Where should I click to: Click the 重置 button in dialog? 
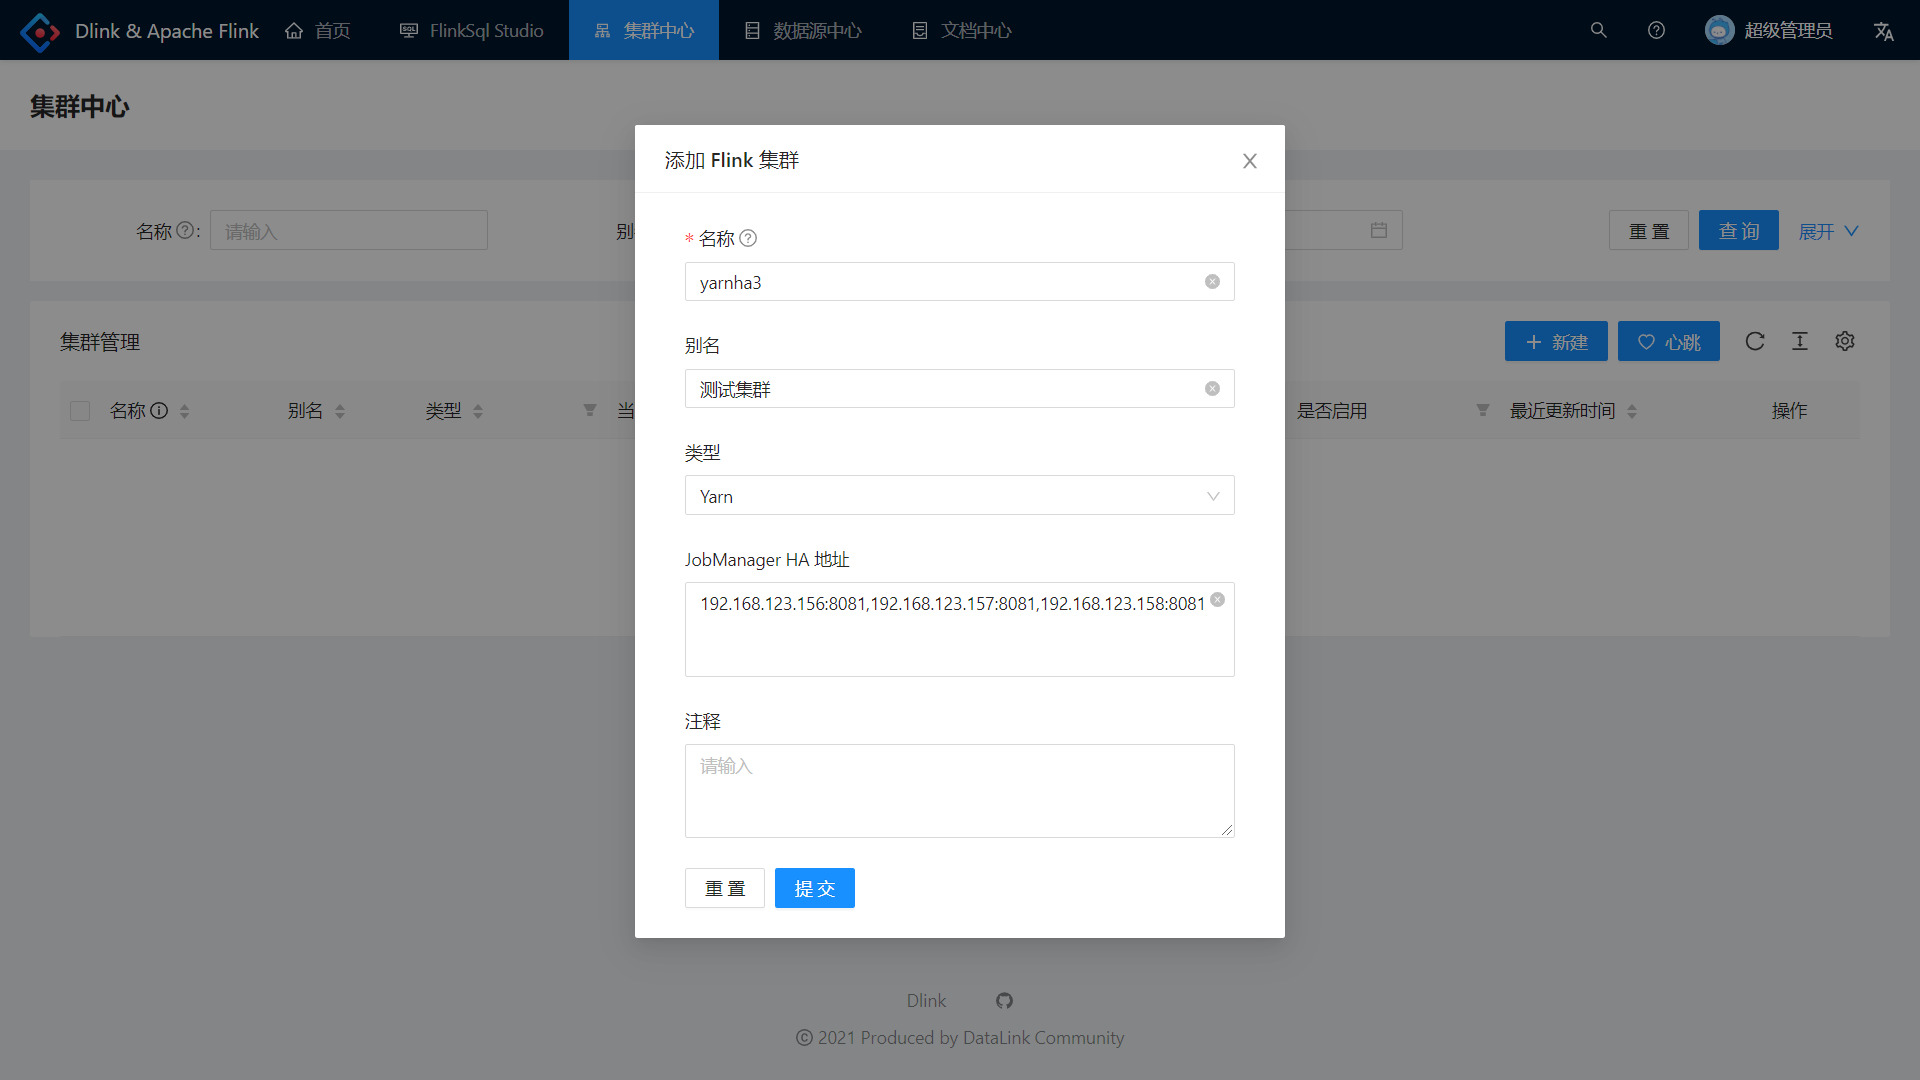[724, 888]
